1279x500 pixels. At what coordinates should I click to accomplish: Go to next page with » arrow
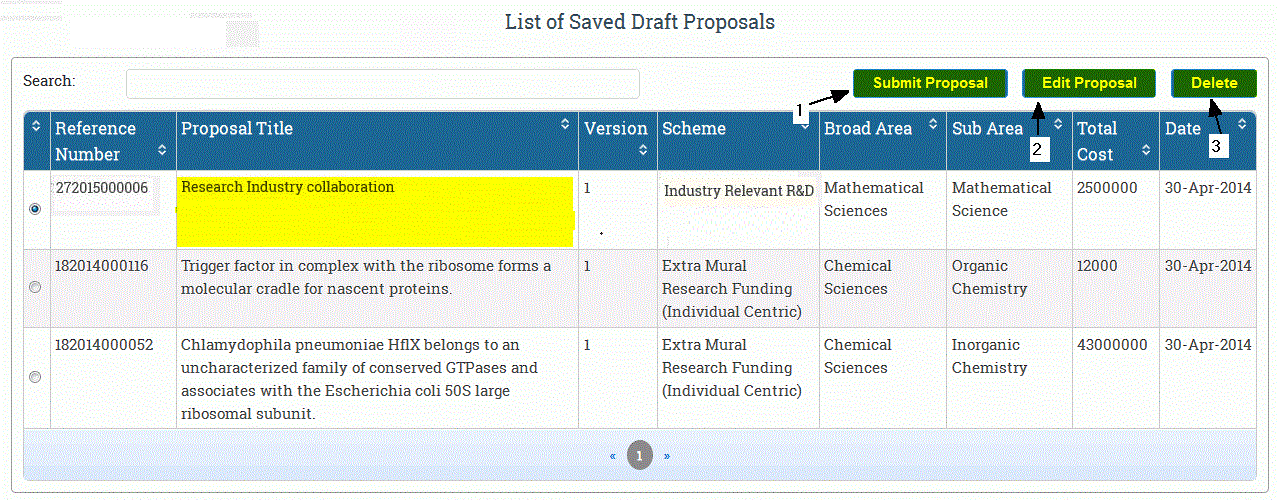(667, 456)
